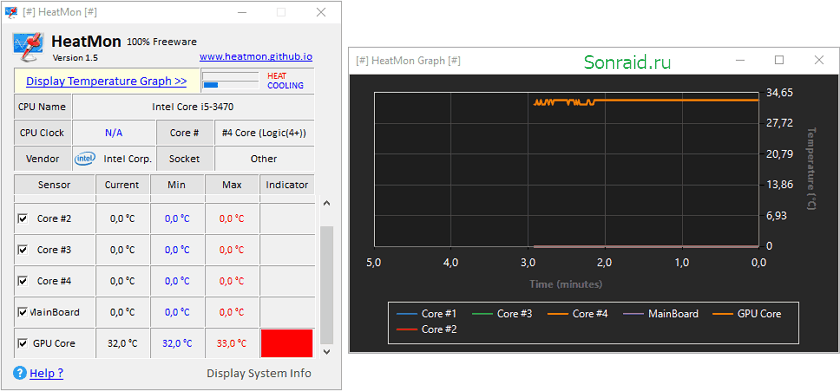This screenshot has height=391, width=840.
Task: Toggle the Core #3 sensor checkbox
Action: click(23, 250)
